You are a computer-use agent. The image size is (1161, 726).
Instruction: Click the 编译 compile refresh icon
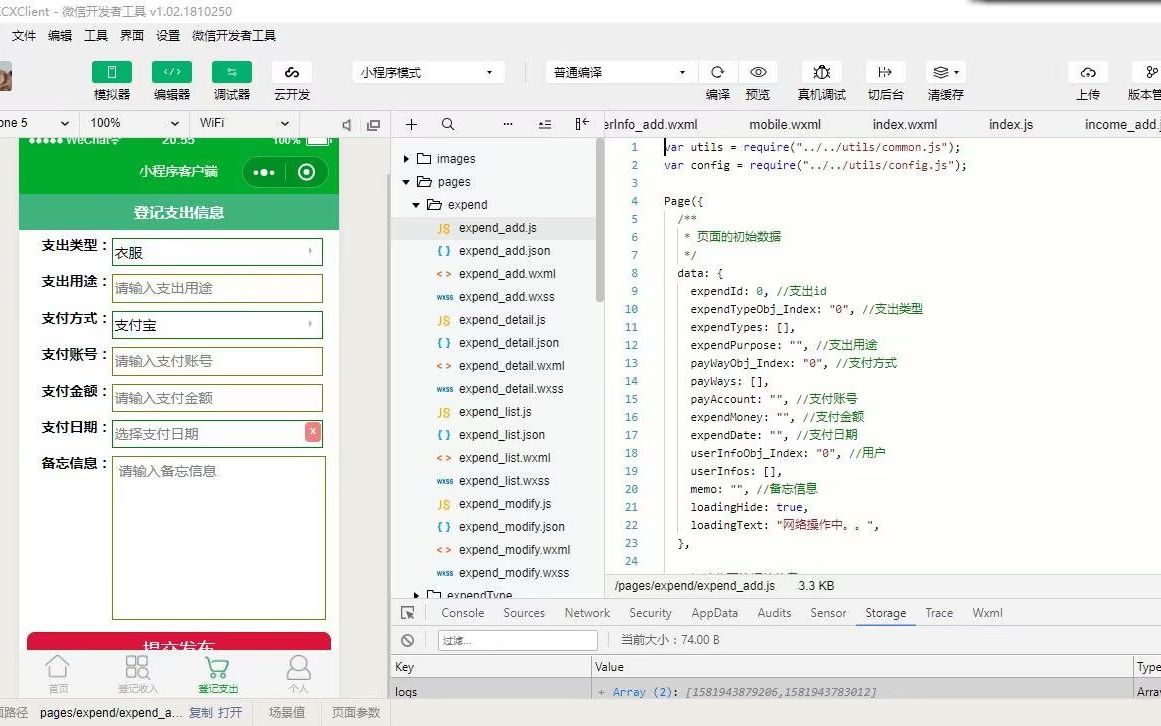point(717,72)
